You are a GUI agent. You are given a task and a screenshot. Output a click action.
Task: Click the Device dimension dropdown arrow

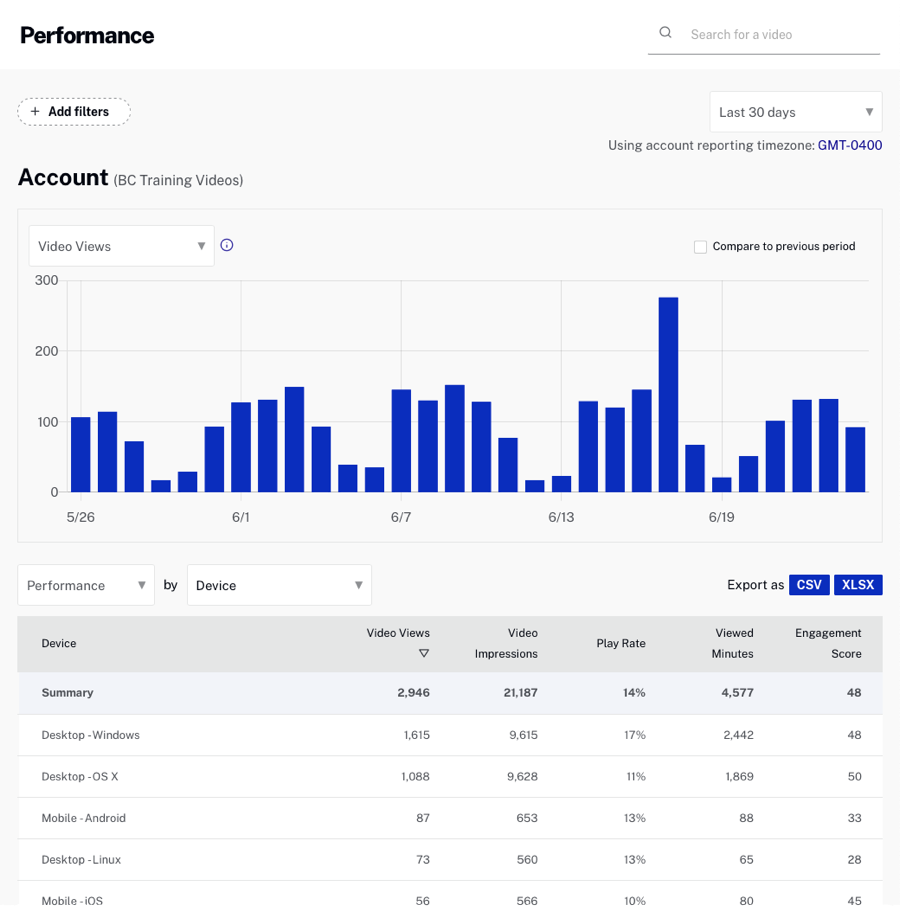click(x=358, y=585)
